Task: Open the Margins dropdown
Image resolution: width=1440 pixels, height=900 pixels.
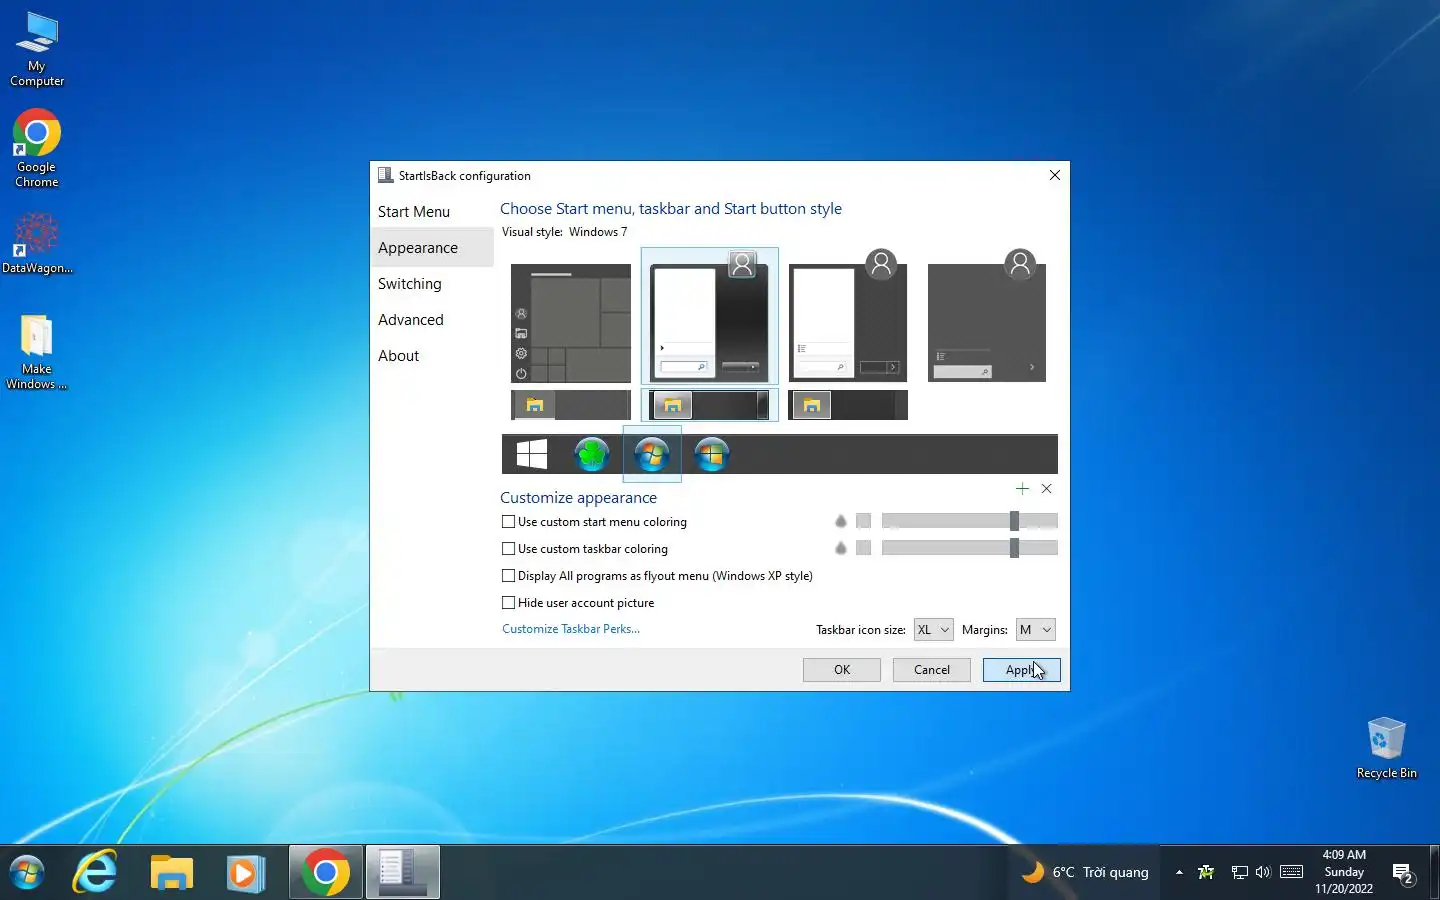Action: [1035, 629]
